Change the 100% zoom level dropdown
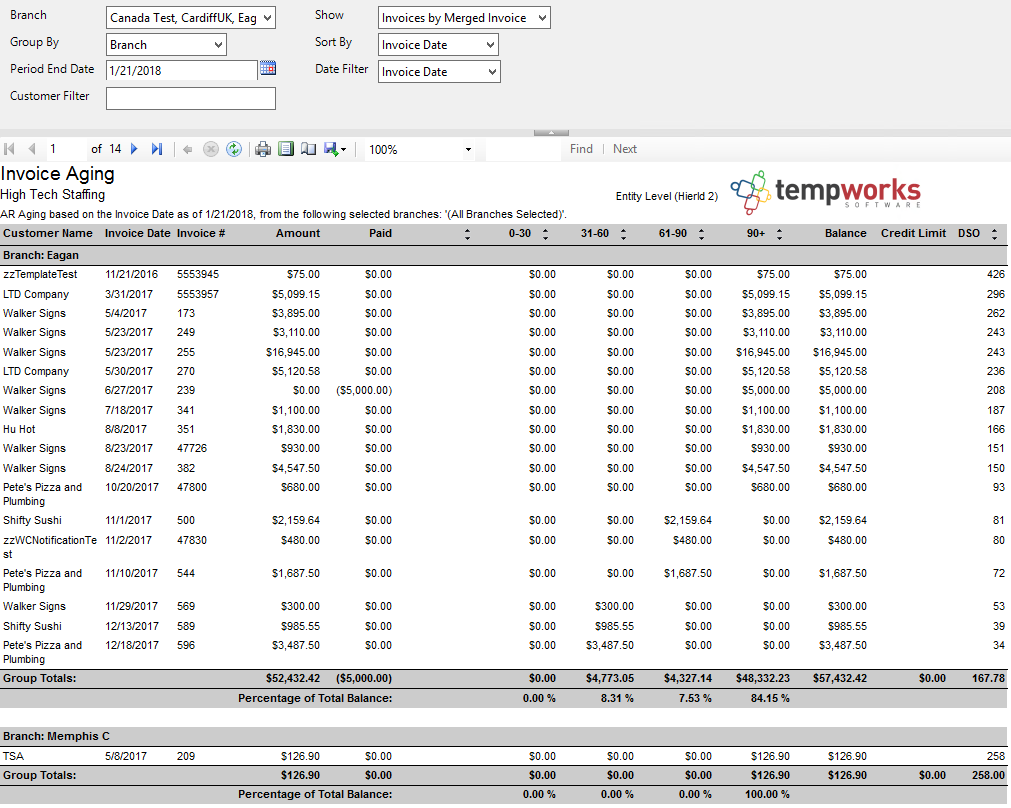Image resolution: width=1011 pixels, height=808 pixels. 467,149
